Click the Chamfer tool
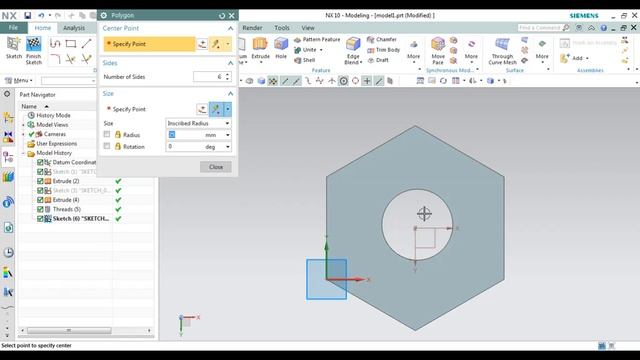Screen dimensions: 640x360 click(382, 40)
